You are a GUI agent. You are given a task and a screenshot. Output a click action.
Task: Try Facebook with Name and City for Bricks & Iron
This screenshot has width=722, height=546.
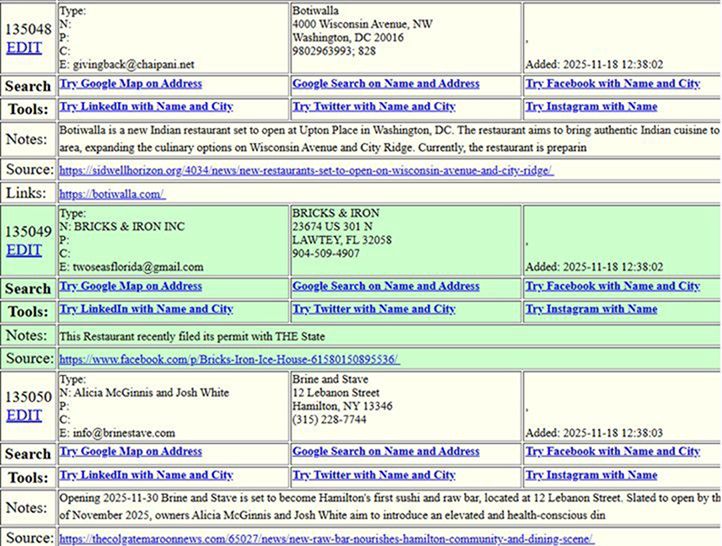point(613,286)
